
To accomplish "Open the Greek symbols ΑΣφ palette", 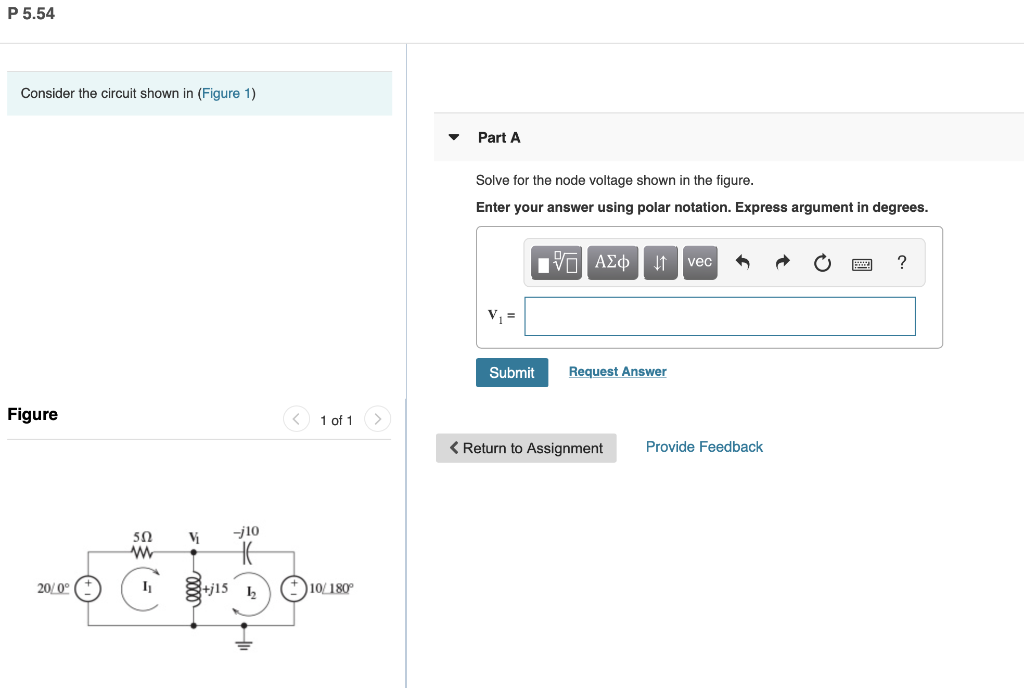I will coord(613,262).
